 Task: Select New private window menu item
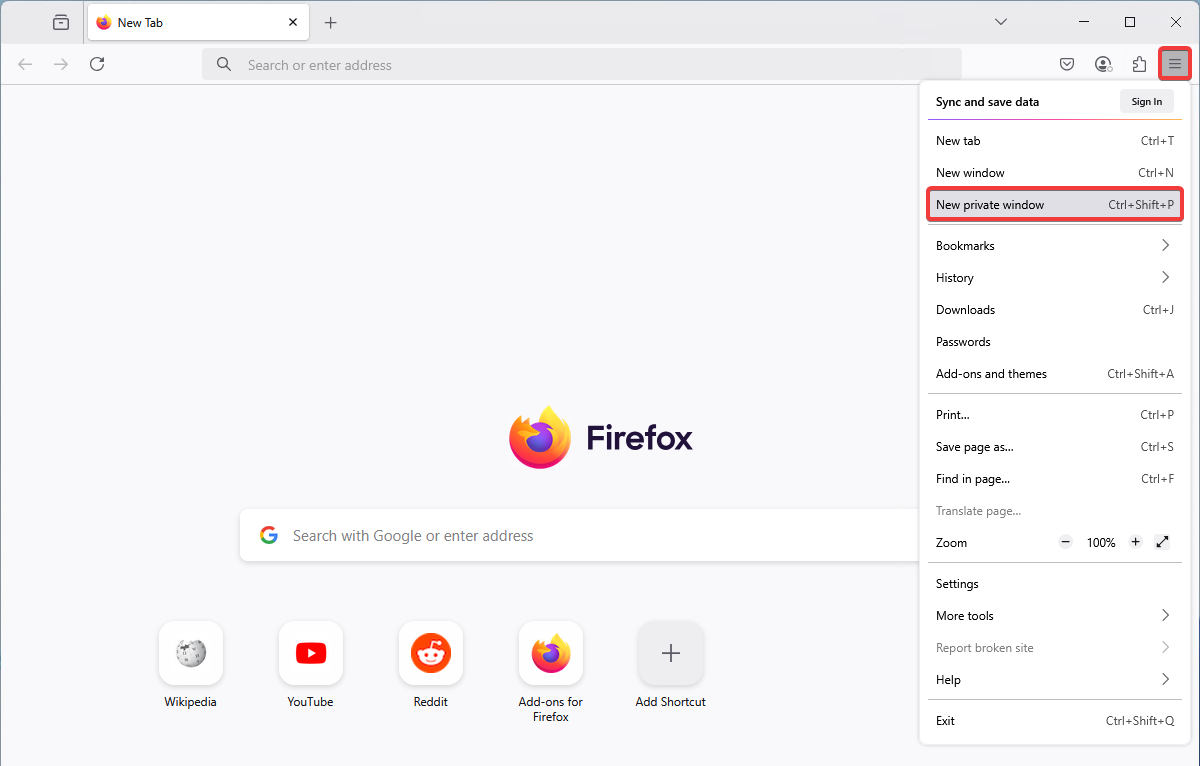point(1055,205)
